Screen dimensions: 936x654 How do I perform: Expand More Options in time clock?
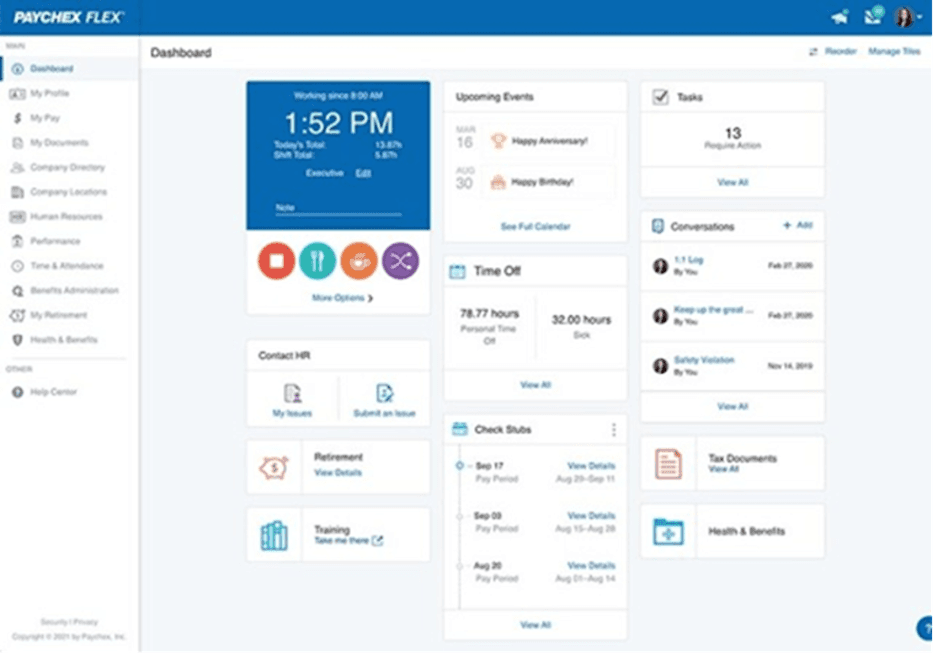[x=342, y=298]
